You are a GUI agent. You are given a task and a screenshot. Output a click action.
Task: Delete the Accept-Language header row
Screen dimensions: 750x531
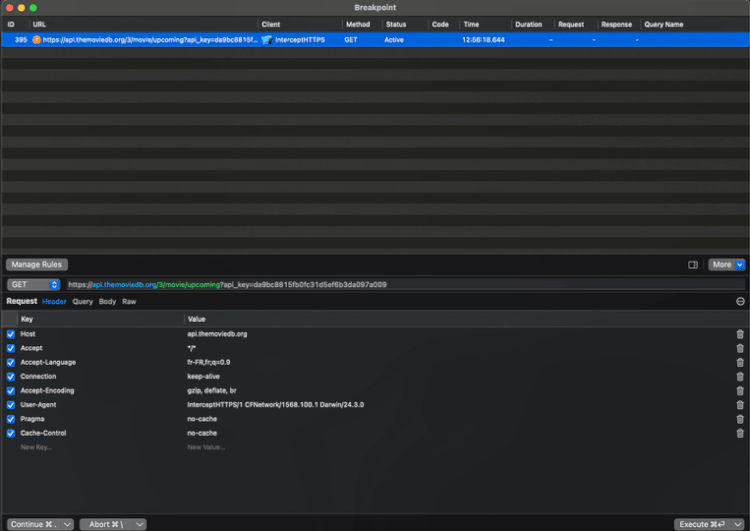coord(739,362)
